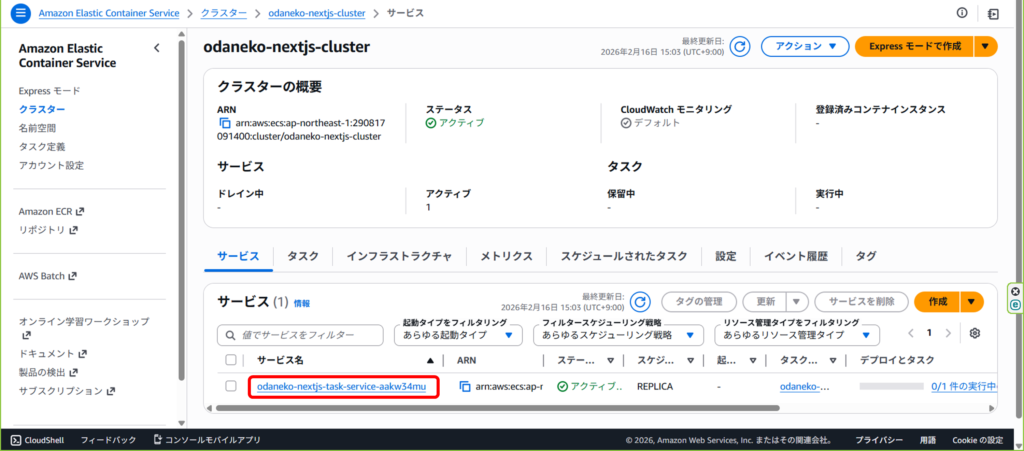Screen dimensions: 1024x451
Task: Check the odaneko-nextjs-task-service row checkbox
Action: click(232, 386)
